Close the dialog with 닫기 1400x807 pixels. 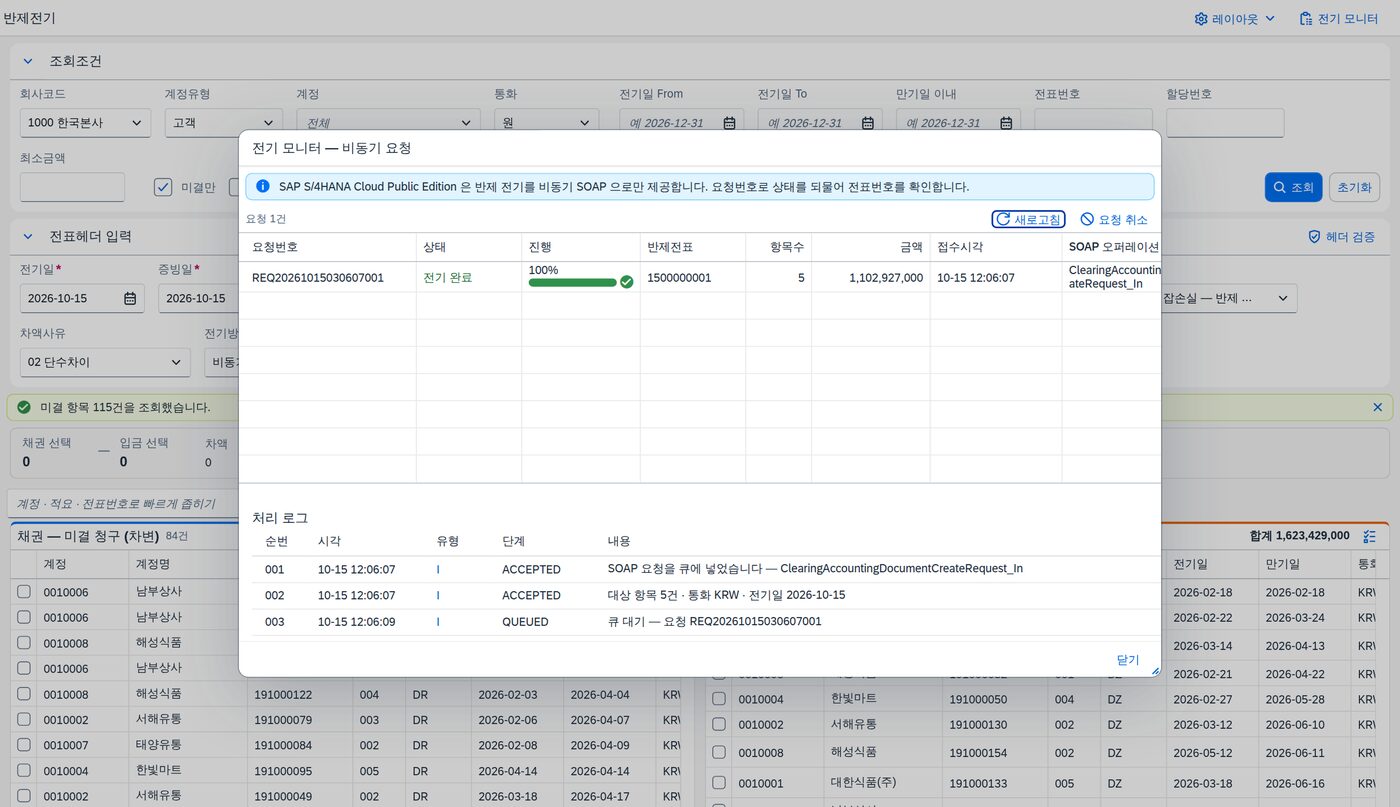(1128, 660)
